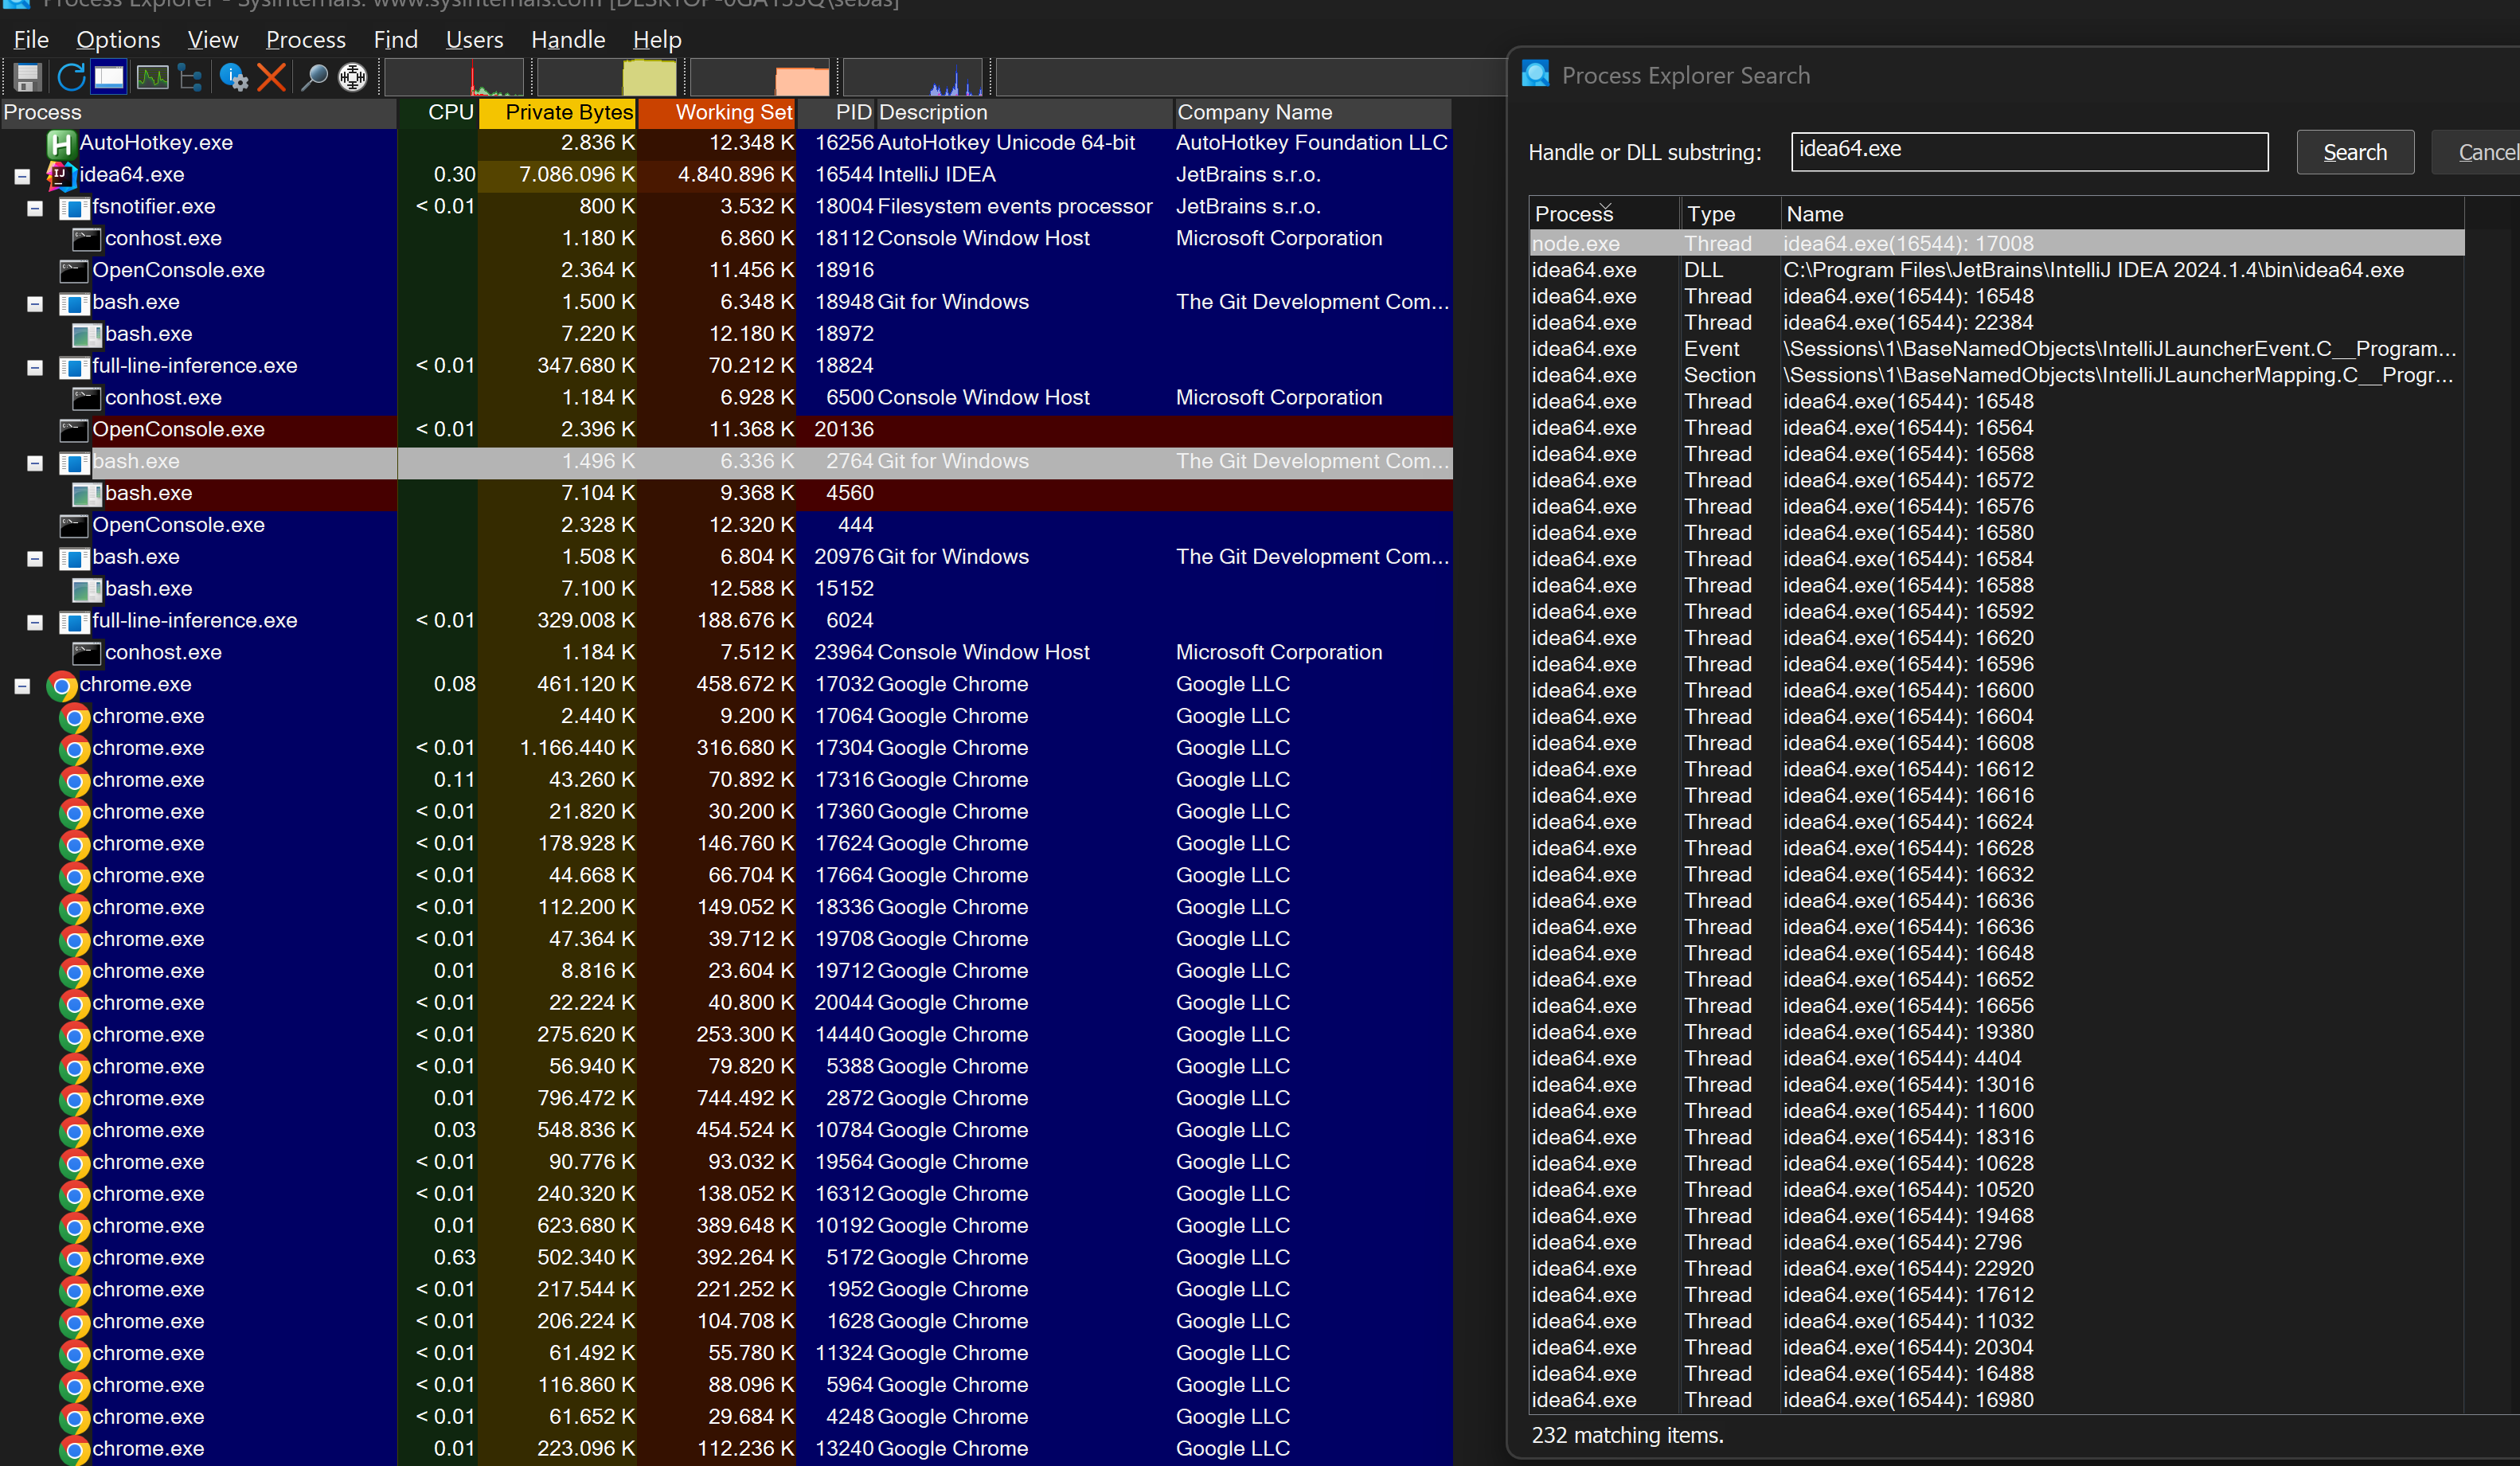
Task: Open the Options menu
Action: point(117,40)
